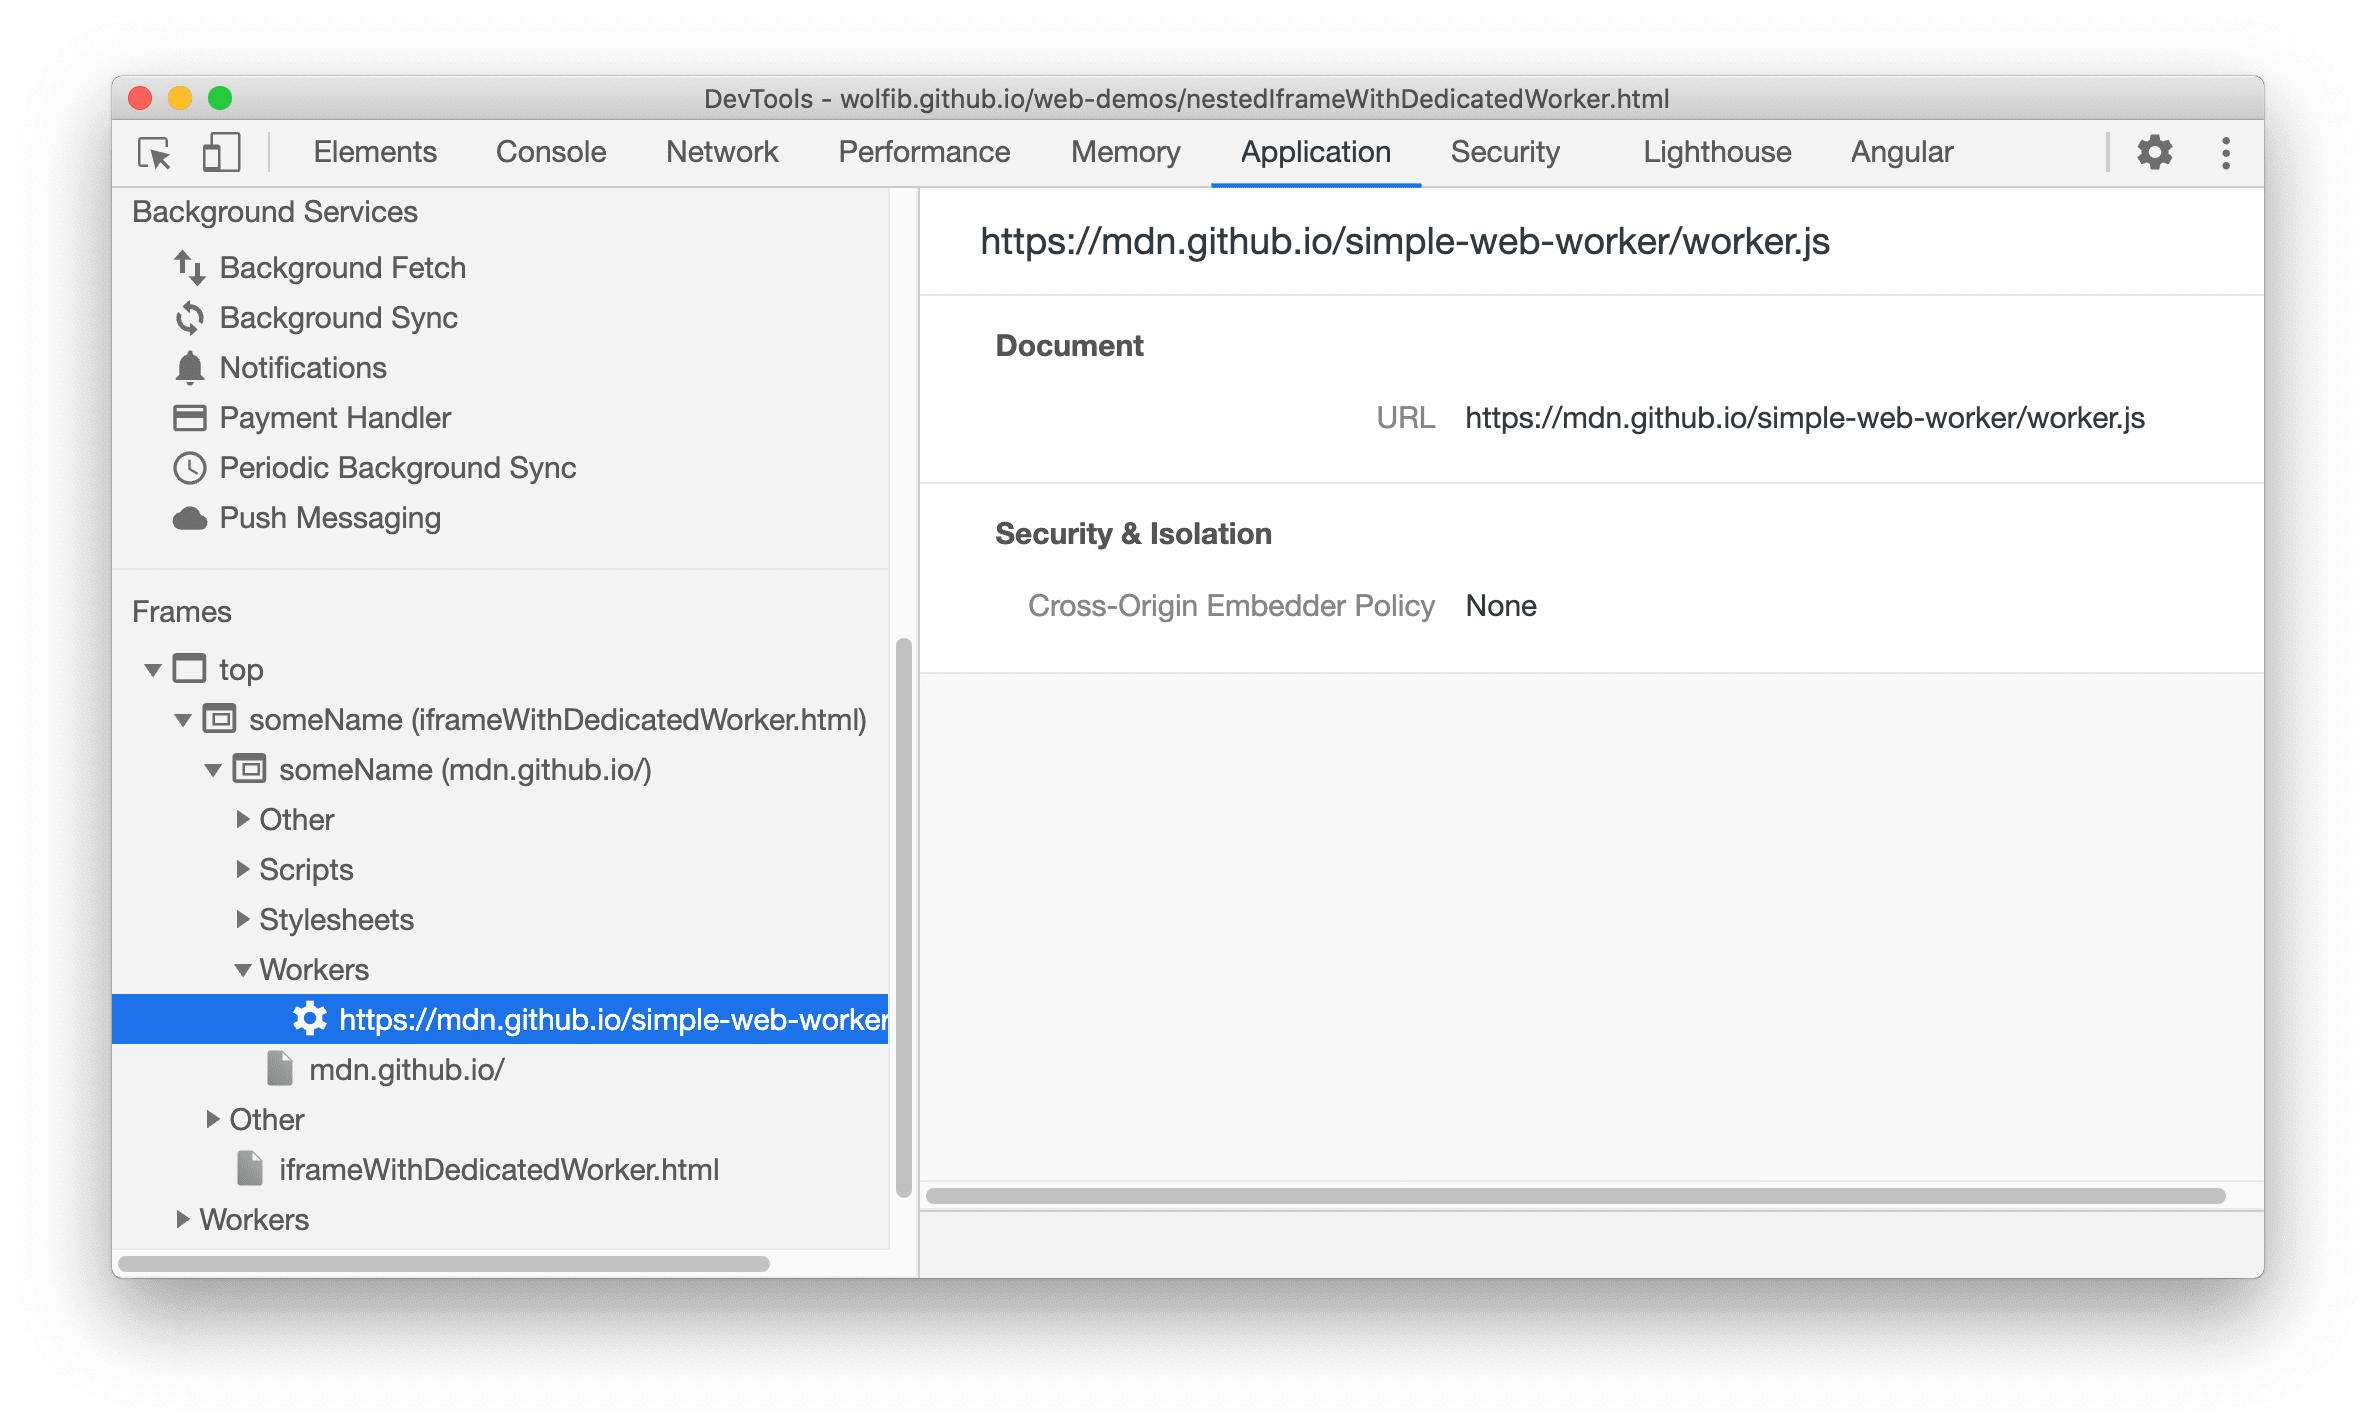Open the Lighthouse tab in DevTools
Viewport: 2376px width, 1426px height.
pyautogui.click(x=1714, y=151)
